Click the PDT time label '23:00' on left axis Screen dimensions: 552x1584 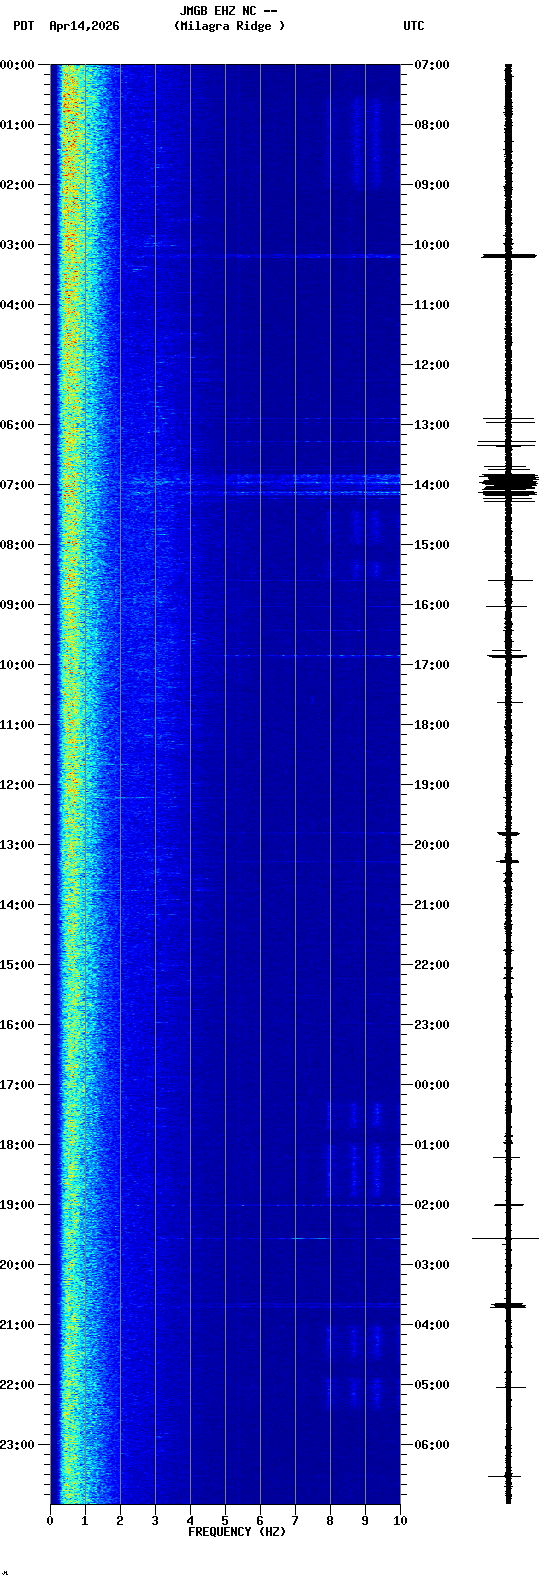[x=17, y=1445]
